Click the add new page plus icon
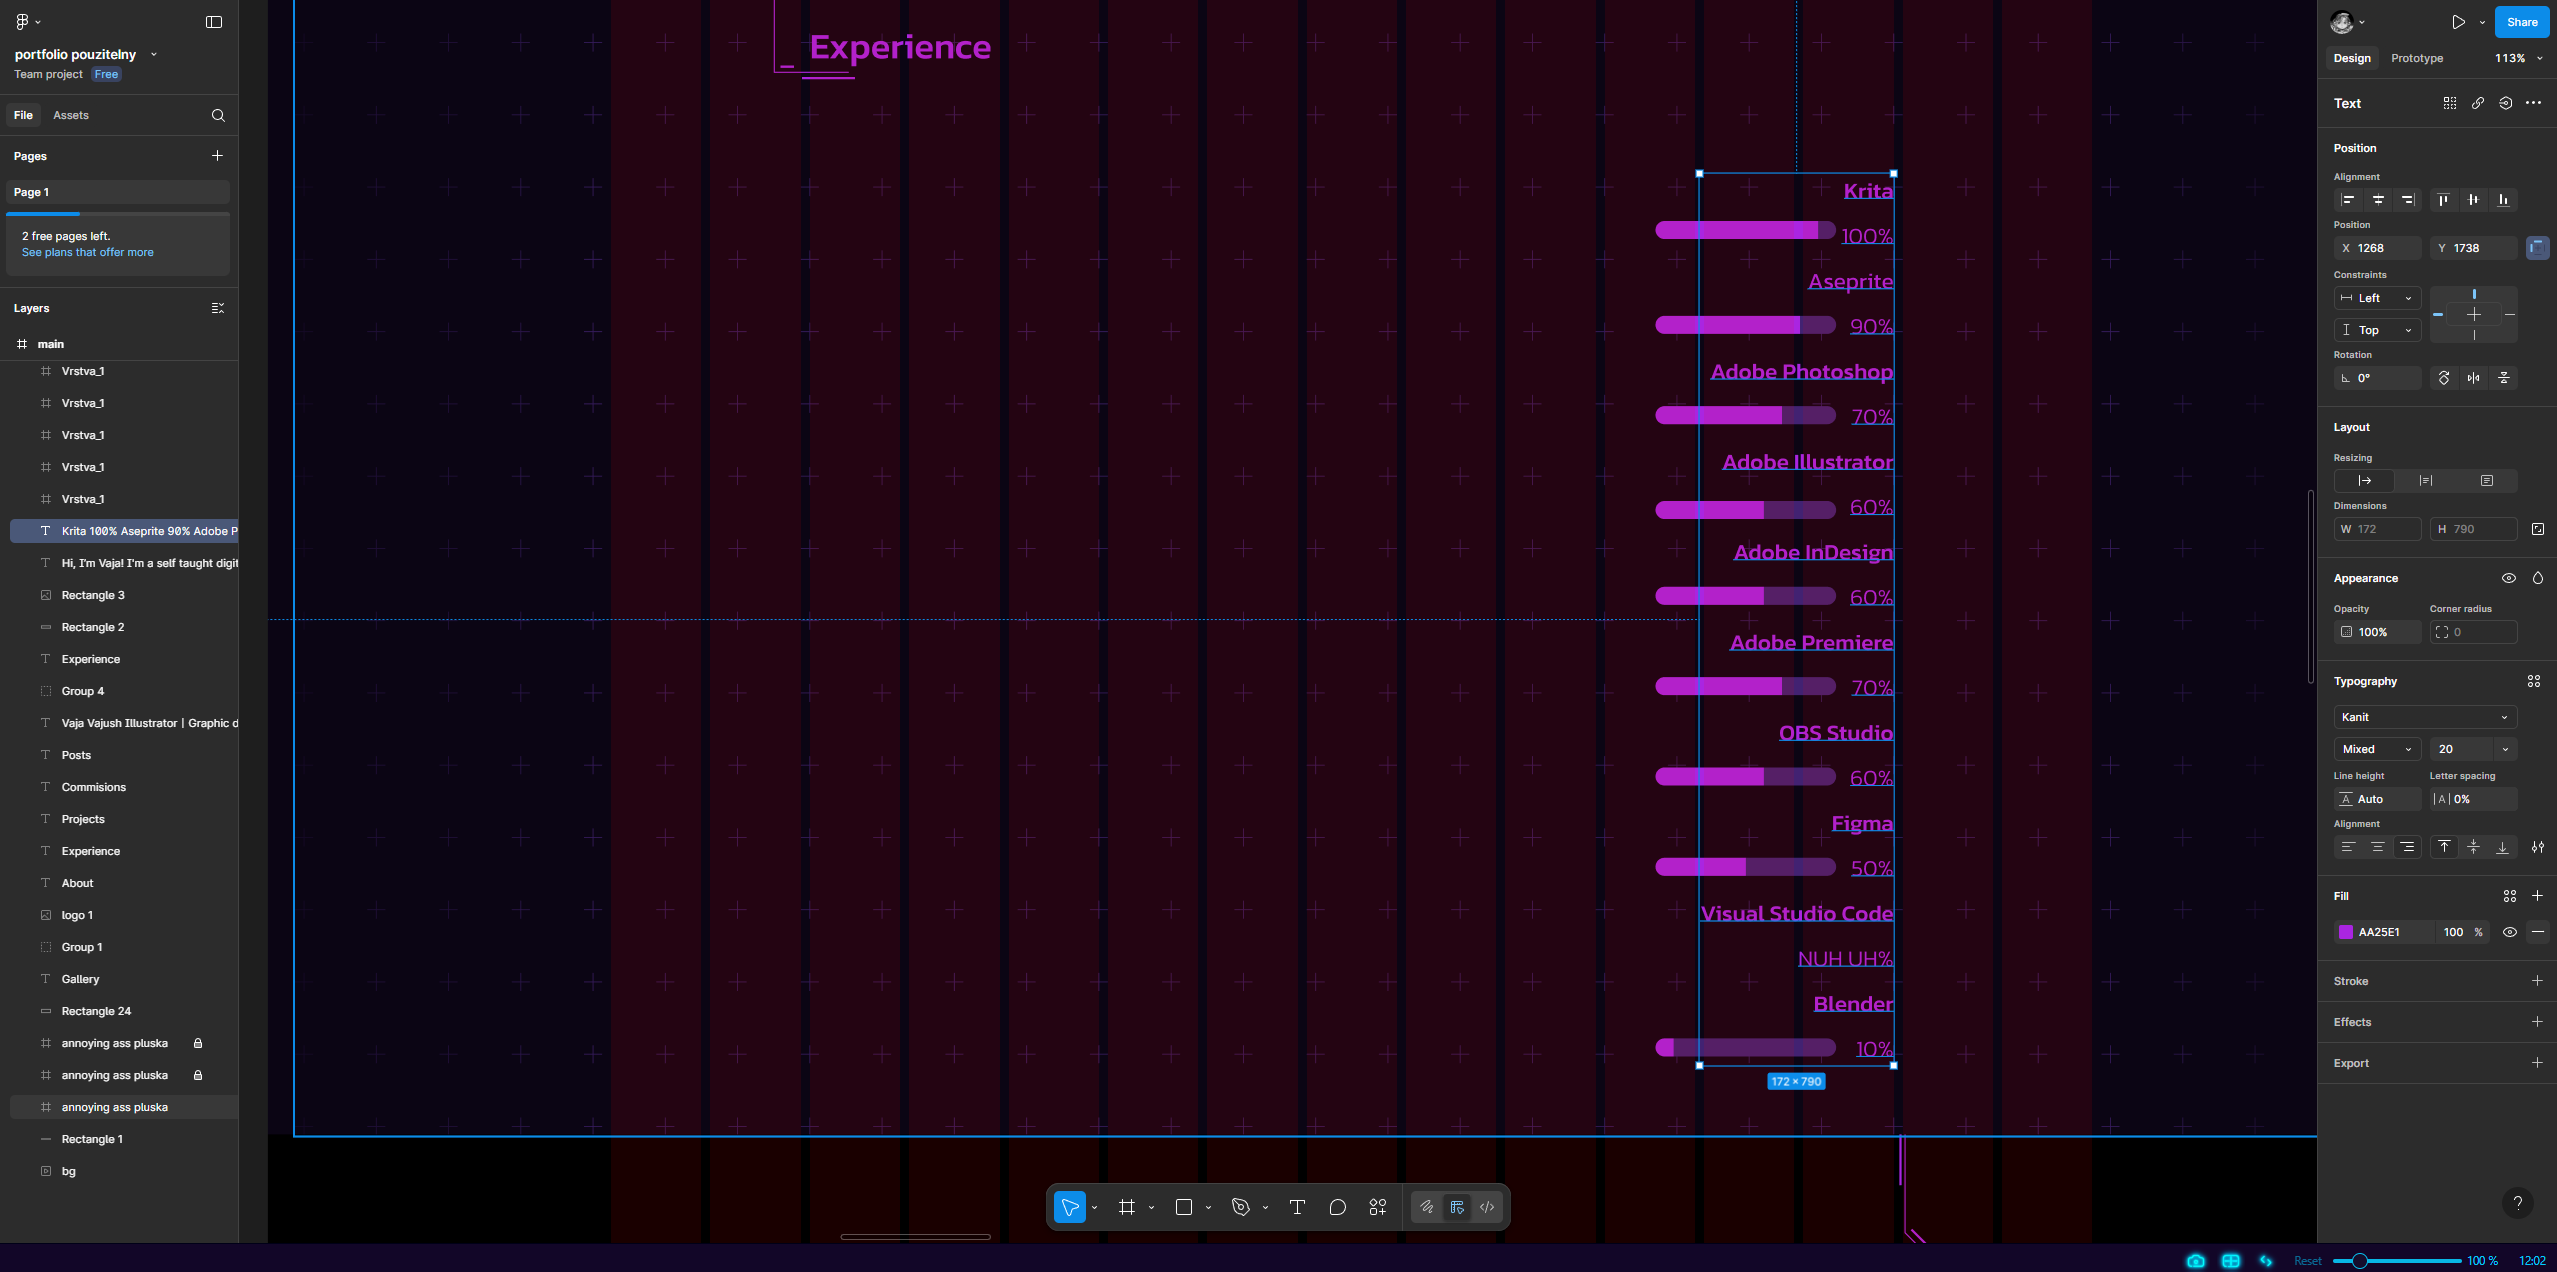The width and height of the screenshot is (2557, 1272). coord(217,156)
